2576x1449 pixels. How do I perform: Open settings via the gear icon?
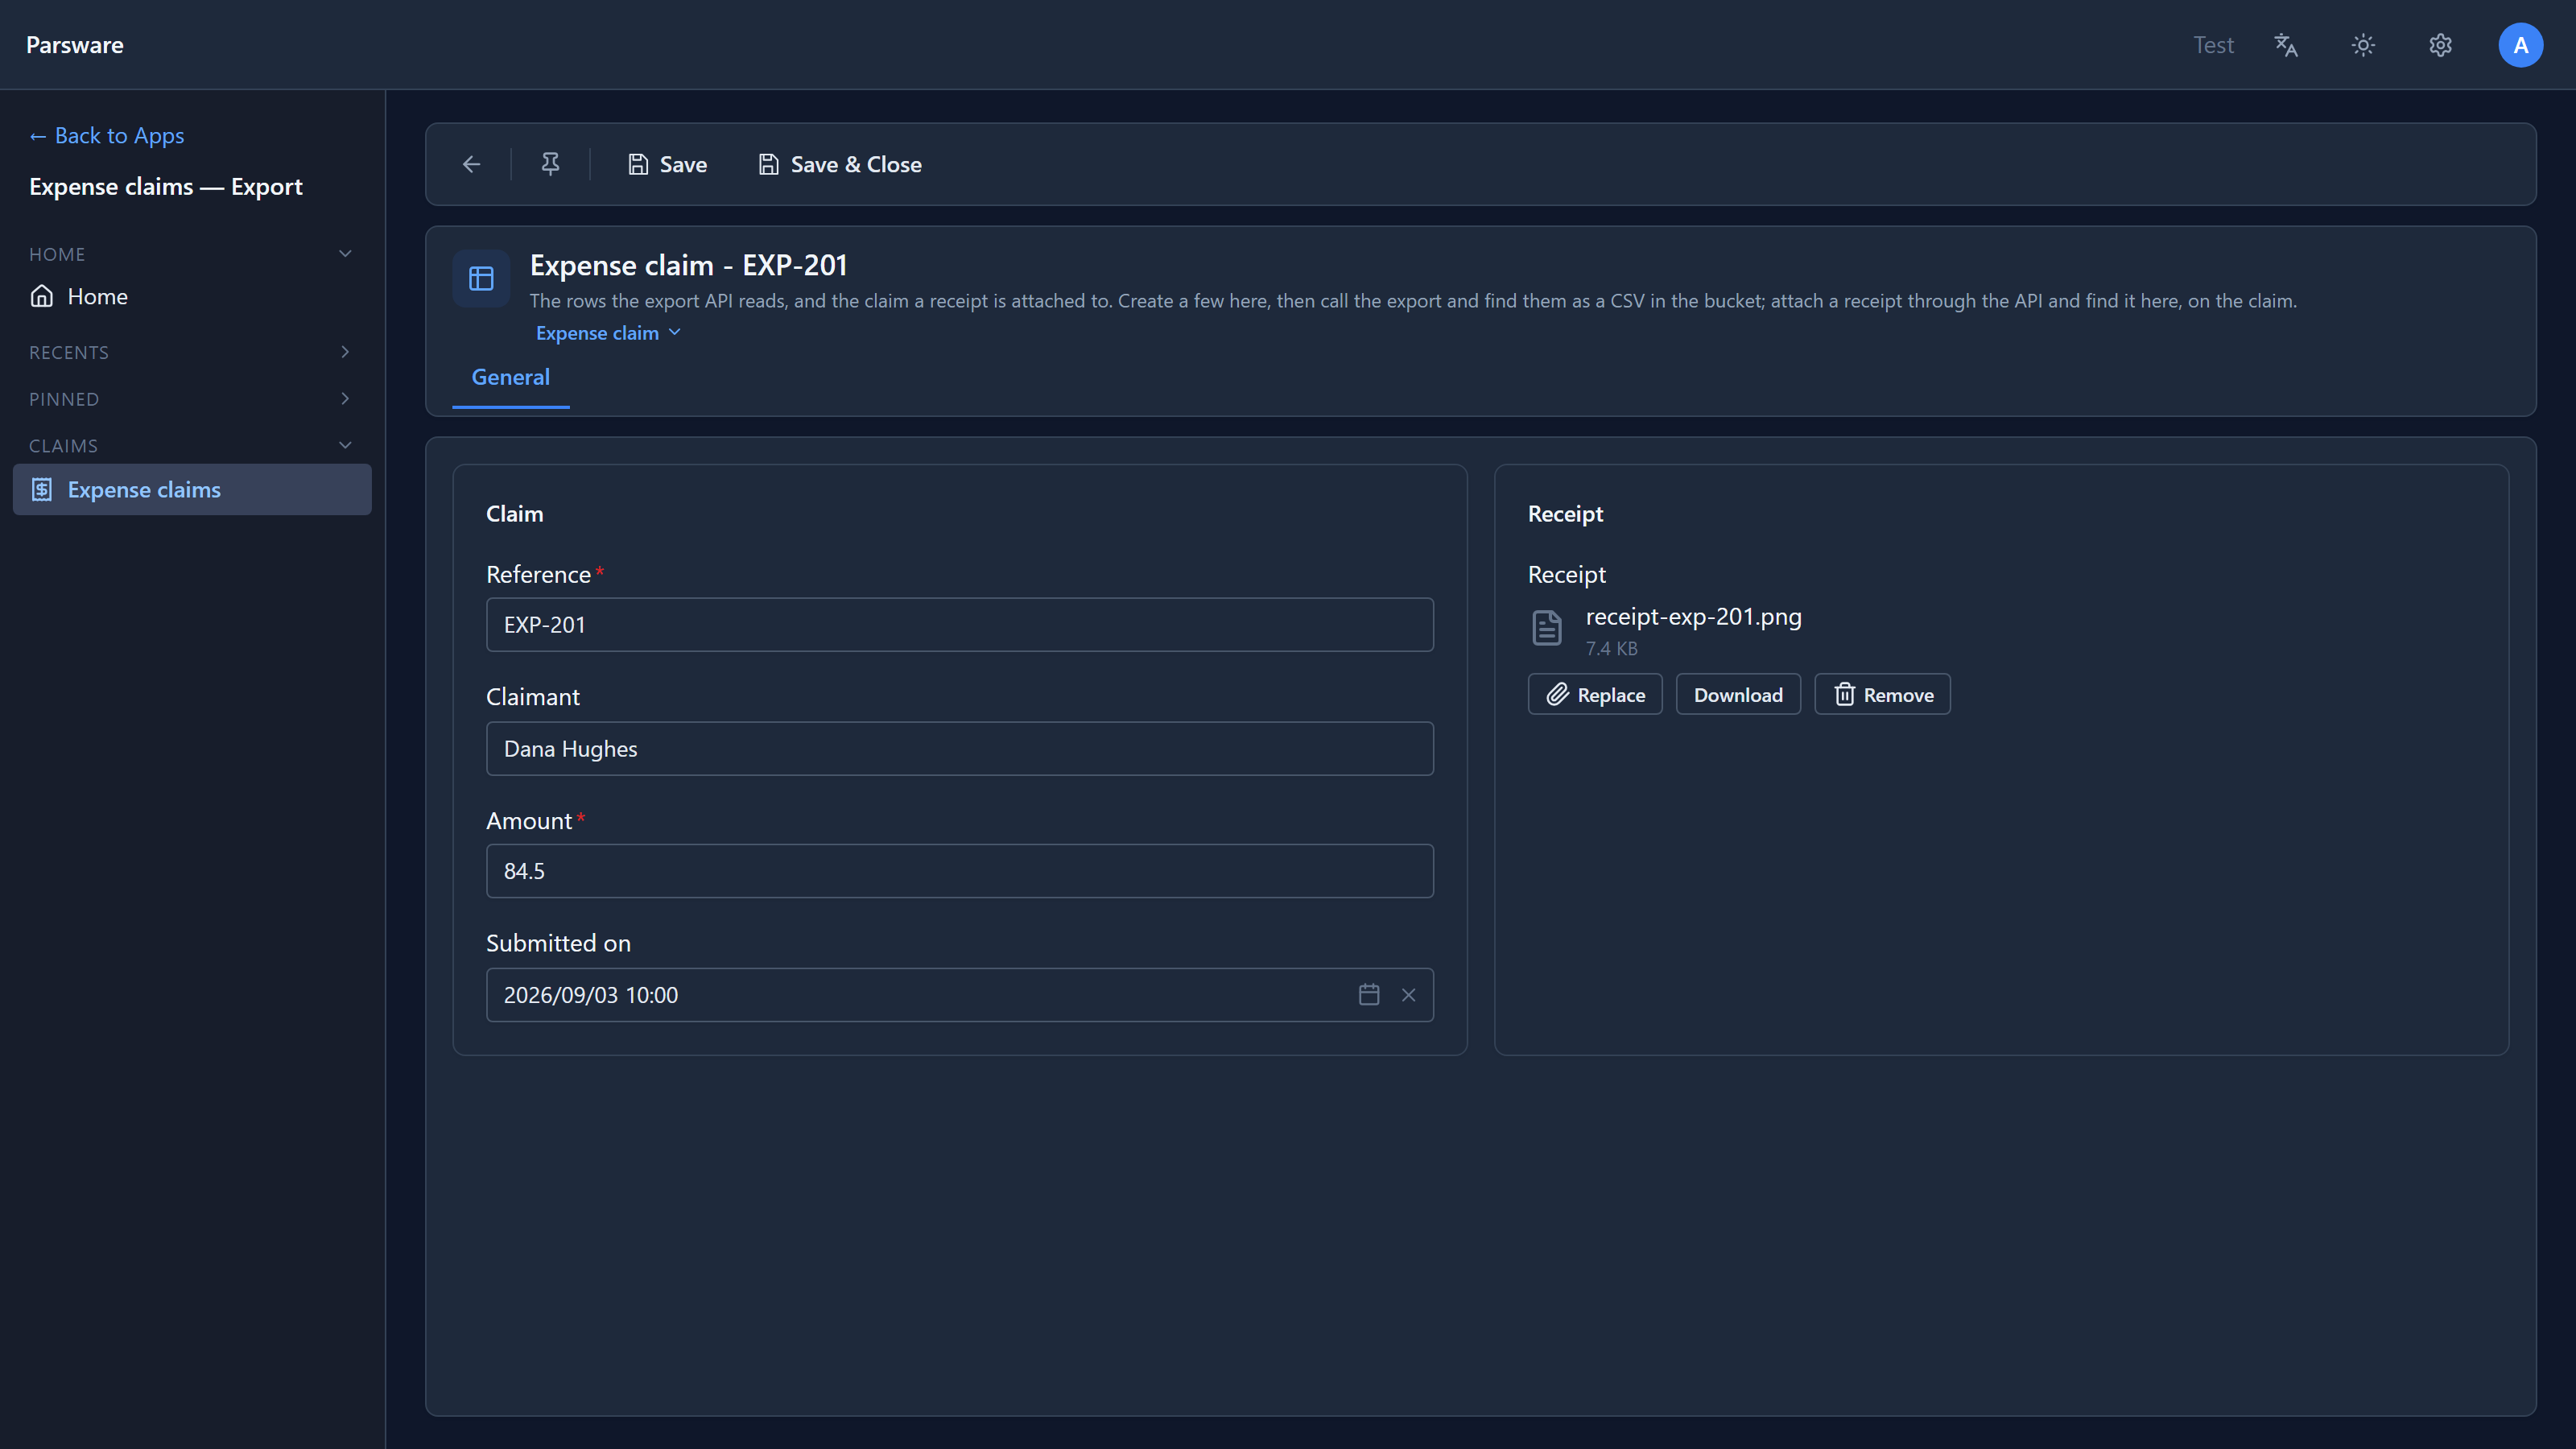point(2441,45)
